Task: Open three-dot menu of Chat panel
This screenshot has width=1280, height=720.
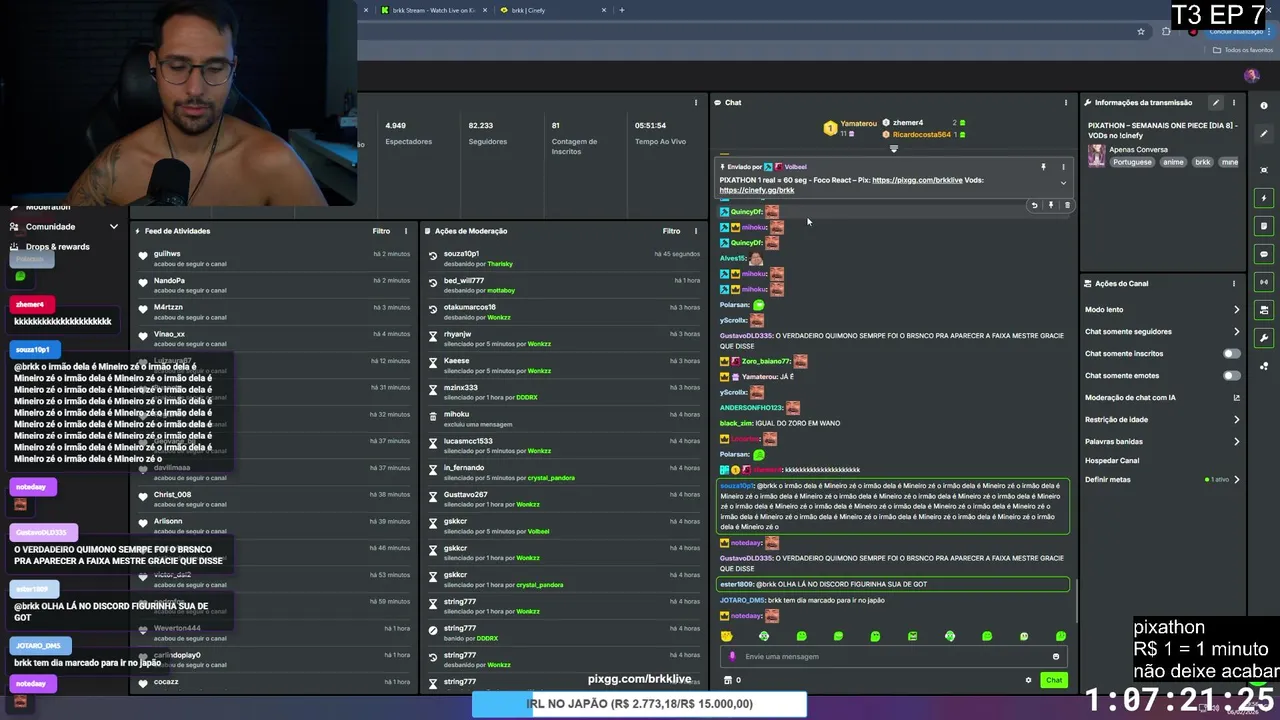Action: (x=1066, y=102)
